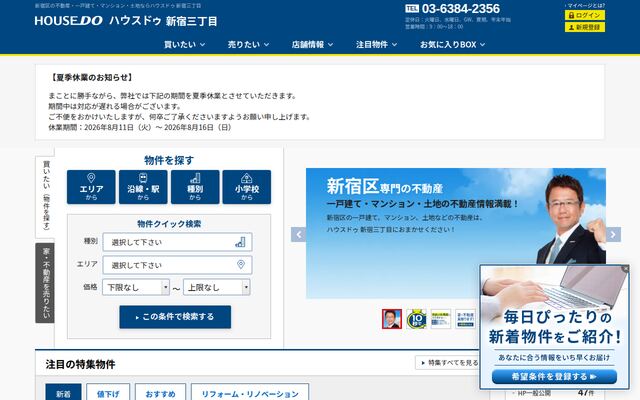Click the 03-6384-2356 phone number

point(461,9)
